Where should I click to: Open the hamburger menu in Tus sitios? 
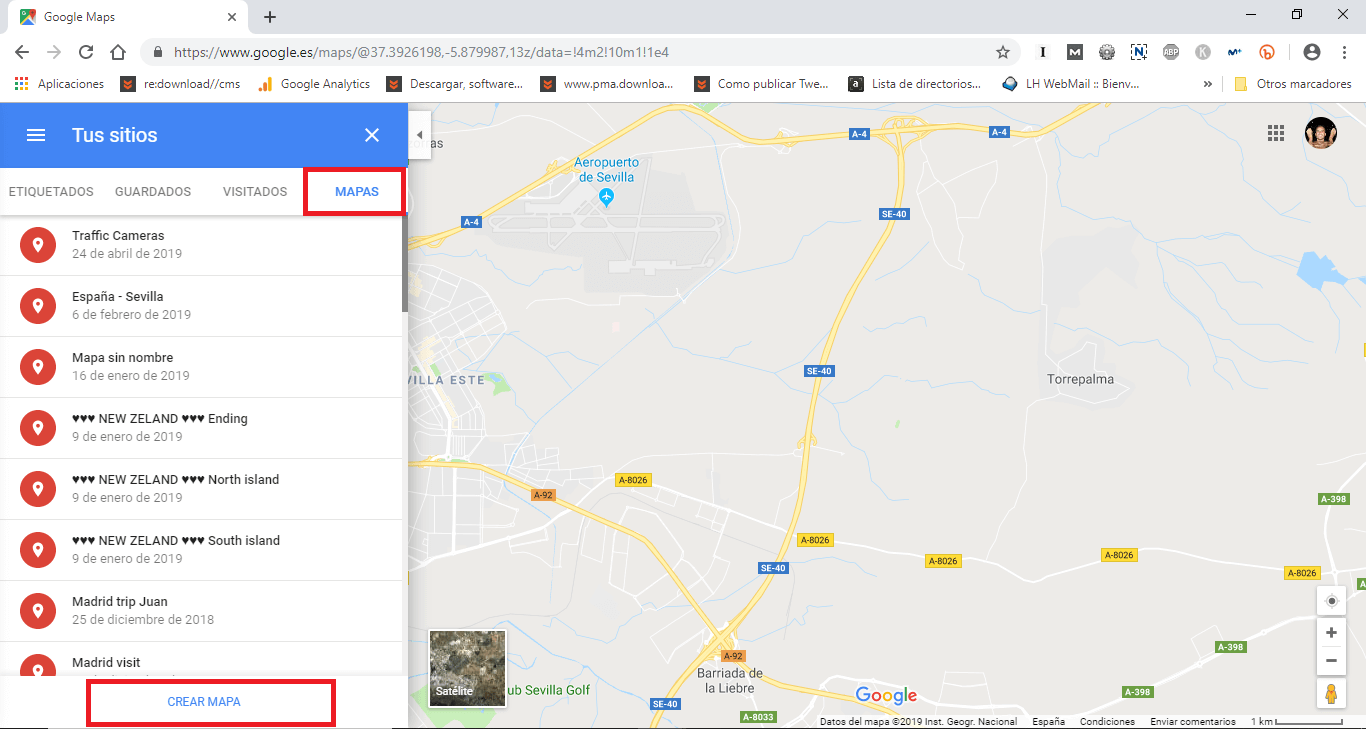(36, 135)
